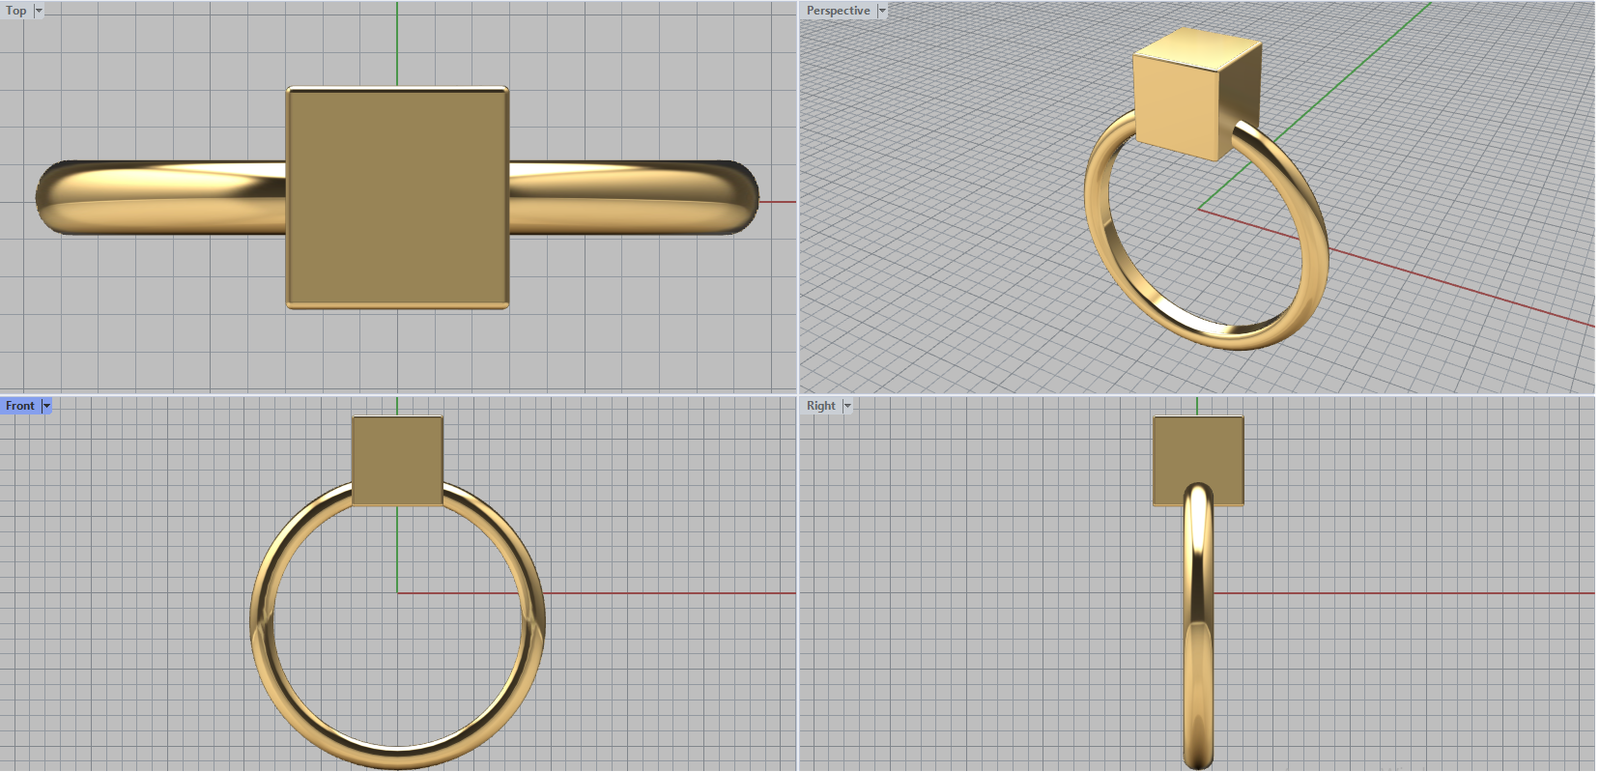
Task: Click the red X axis line in Front view
Action: pos(650,593)
